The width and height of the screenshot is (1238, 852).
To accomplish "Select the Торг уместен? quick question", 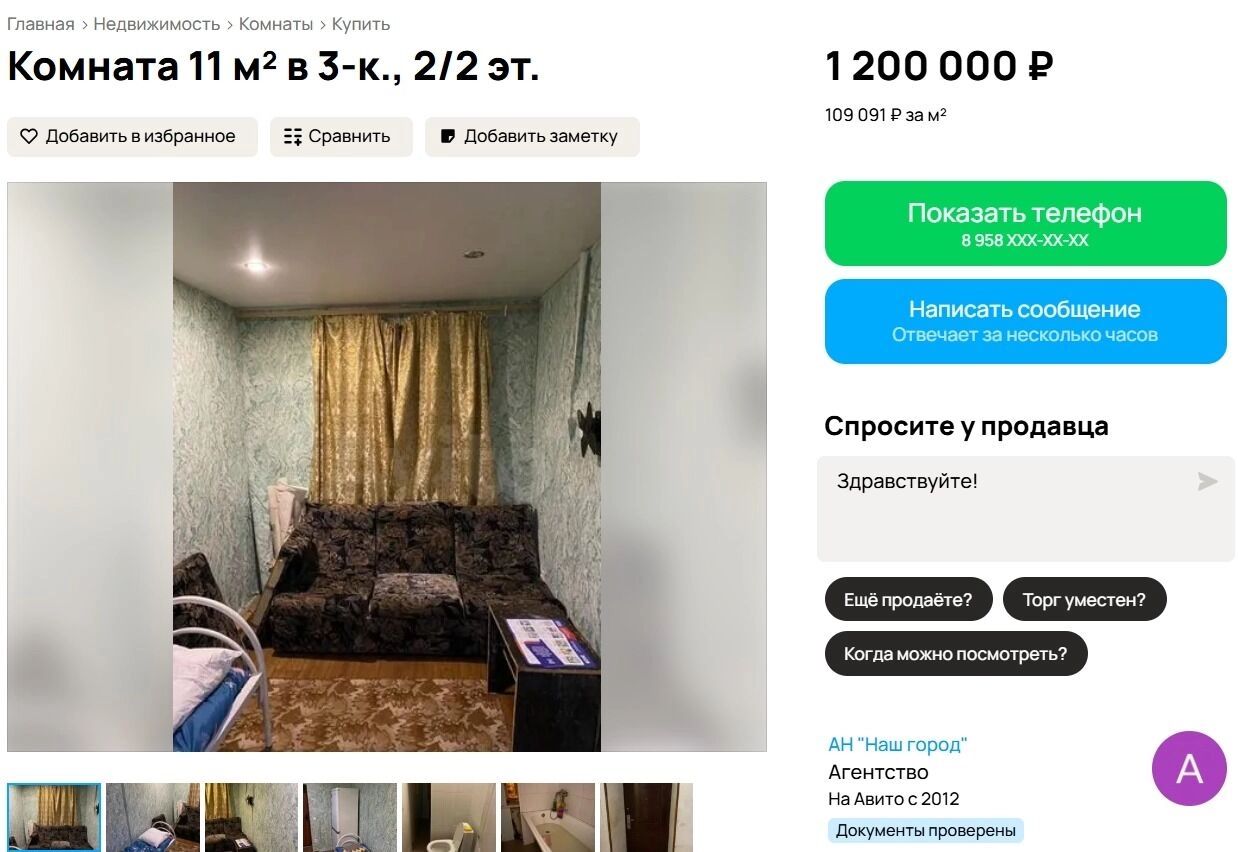I will [1084, 600].
